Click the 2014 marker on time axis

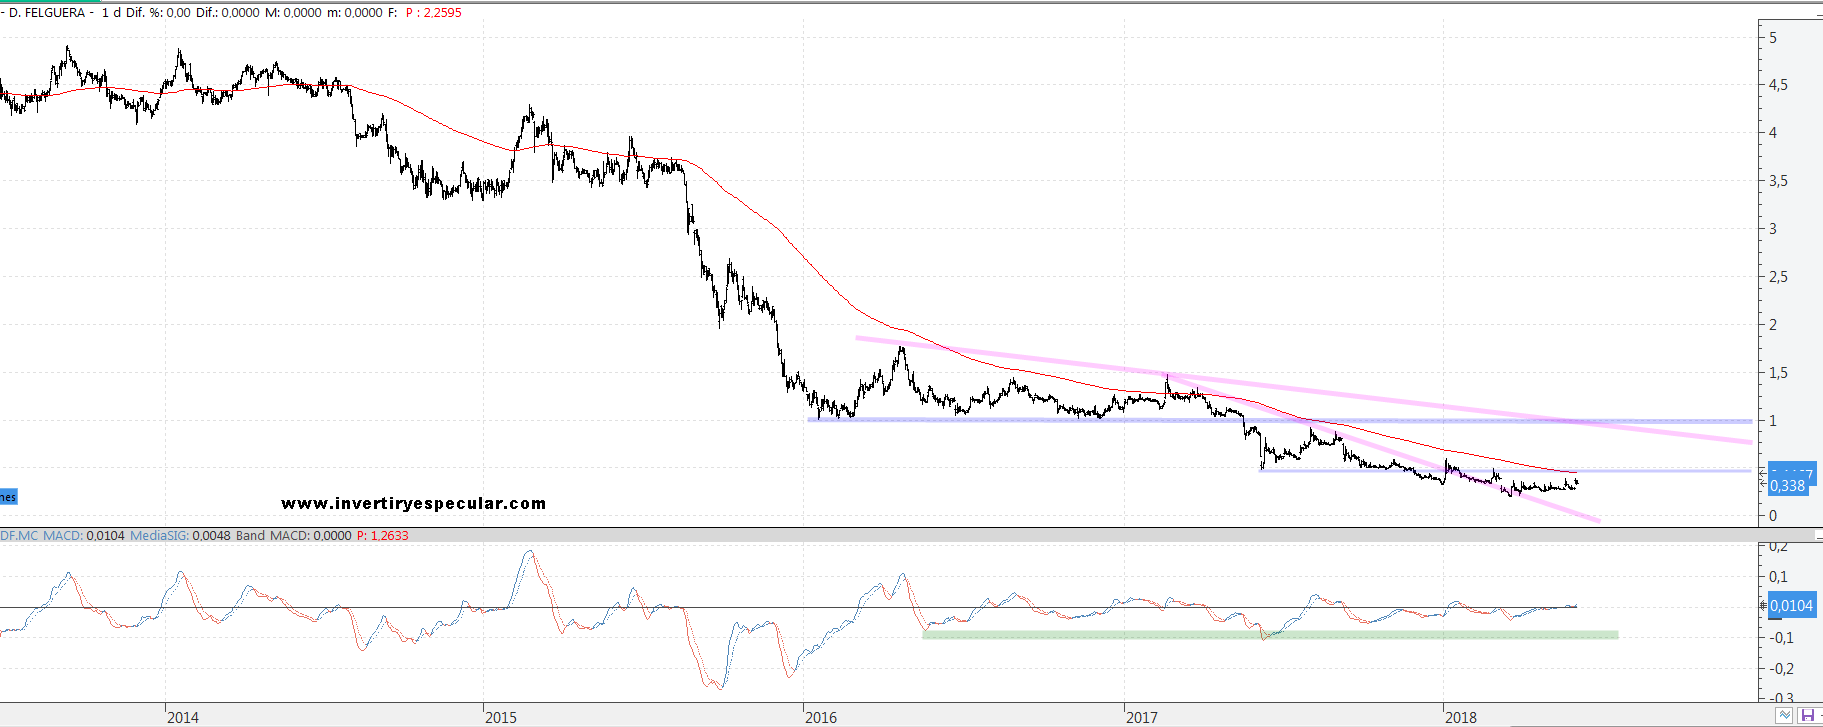183,717
